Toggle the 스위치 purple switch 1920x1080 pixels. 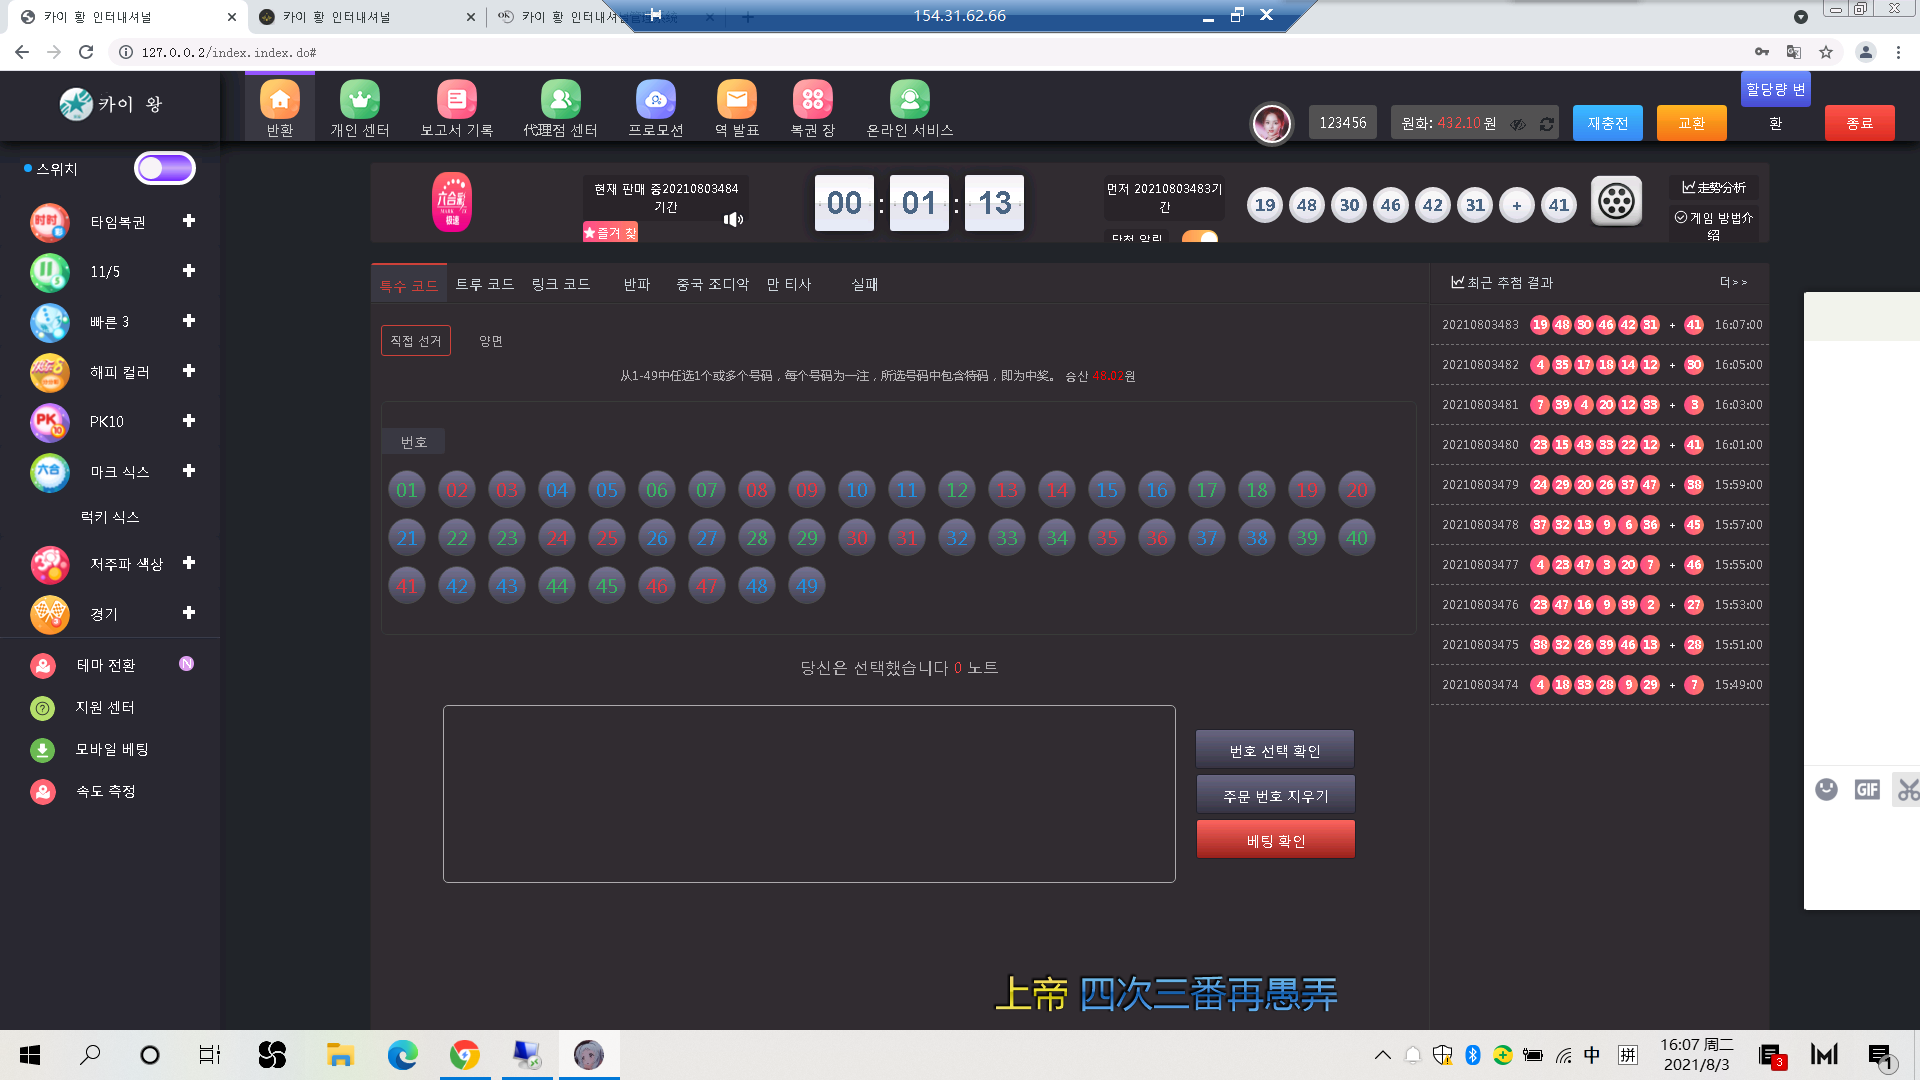(165, 169)
